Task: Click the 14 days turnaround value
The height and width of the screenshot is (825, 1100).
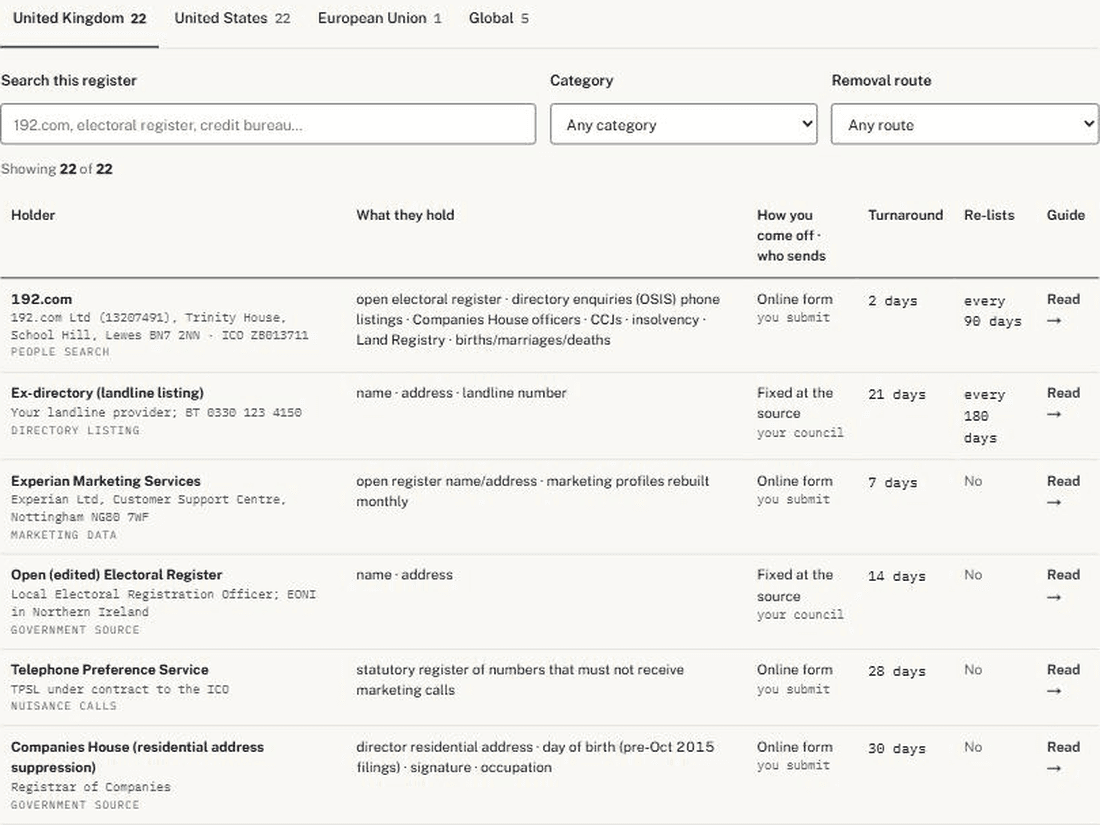Action: [897, 576]
